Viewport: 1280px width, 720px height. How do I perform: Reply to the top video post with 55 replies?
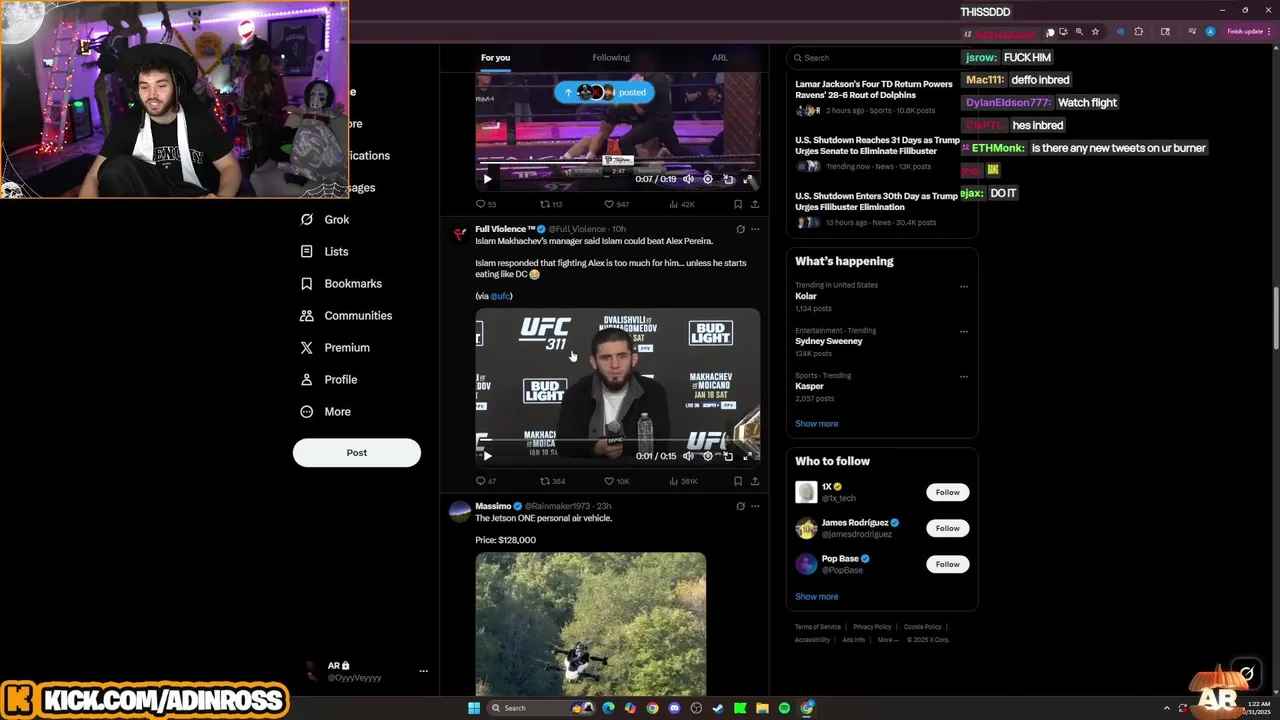486,204
